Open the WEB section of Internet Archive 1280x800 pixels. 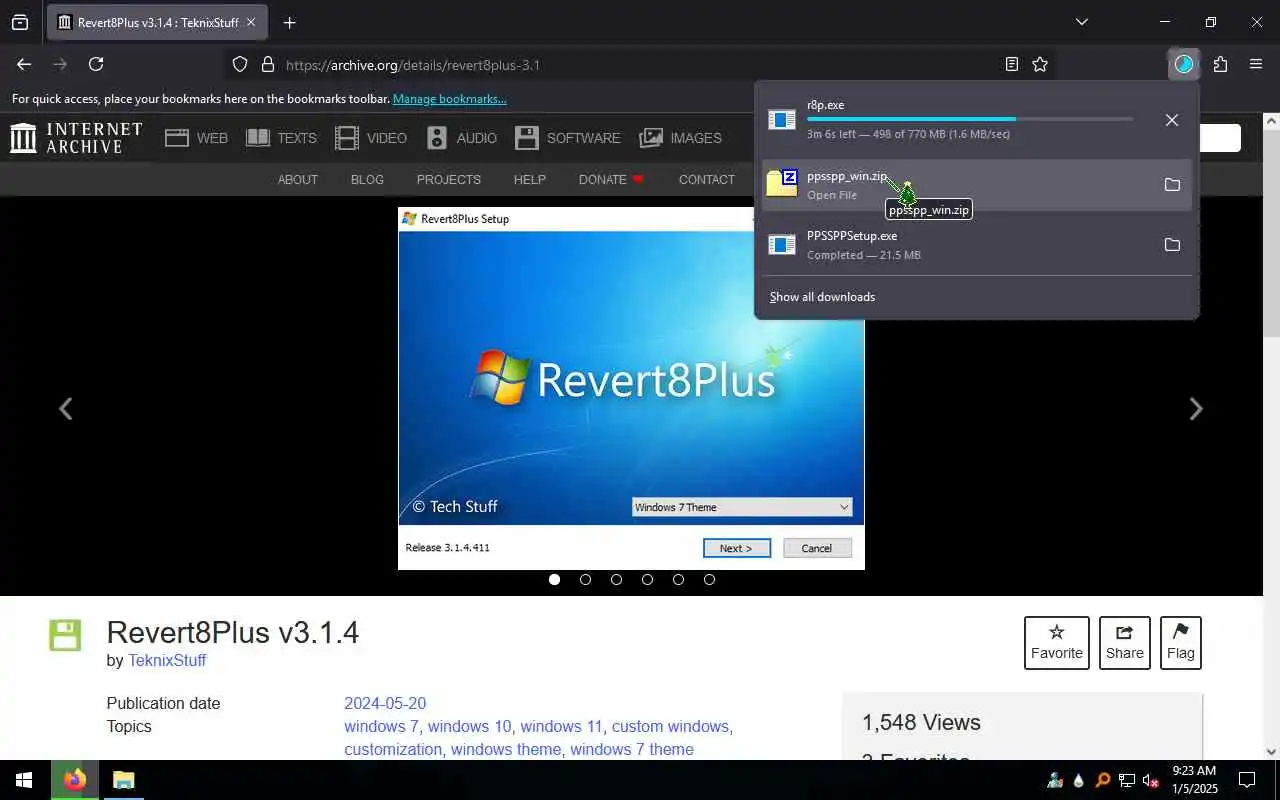pyautogui.click(x=196, y=138)
